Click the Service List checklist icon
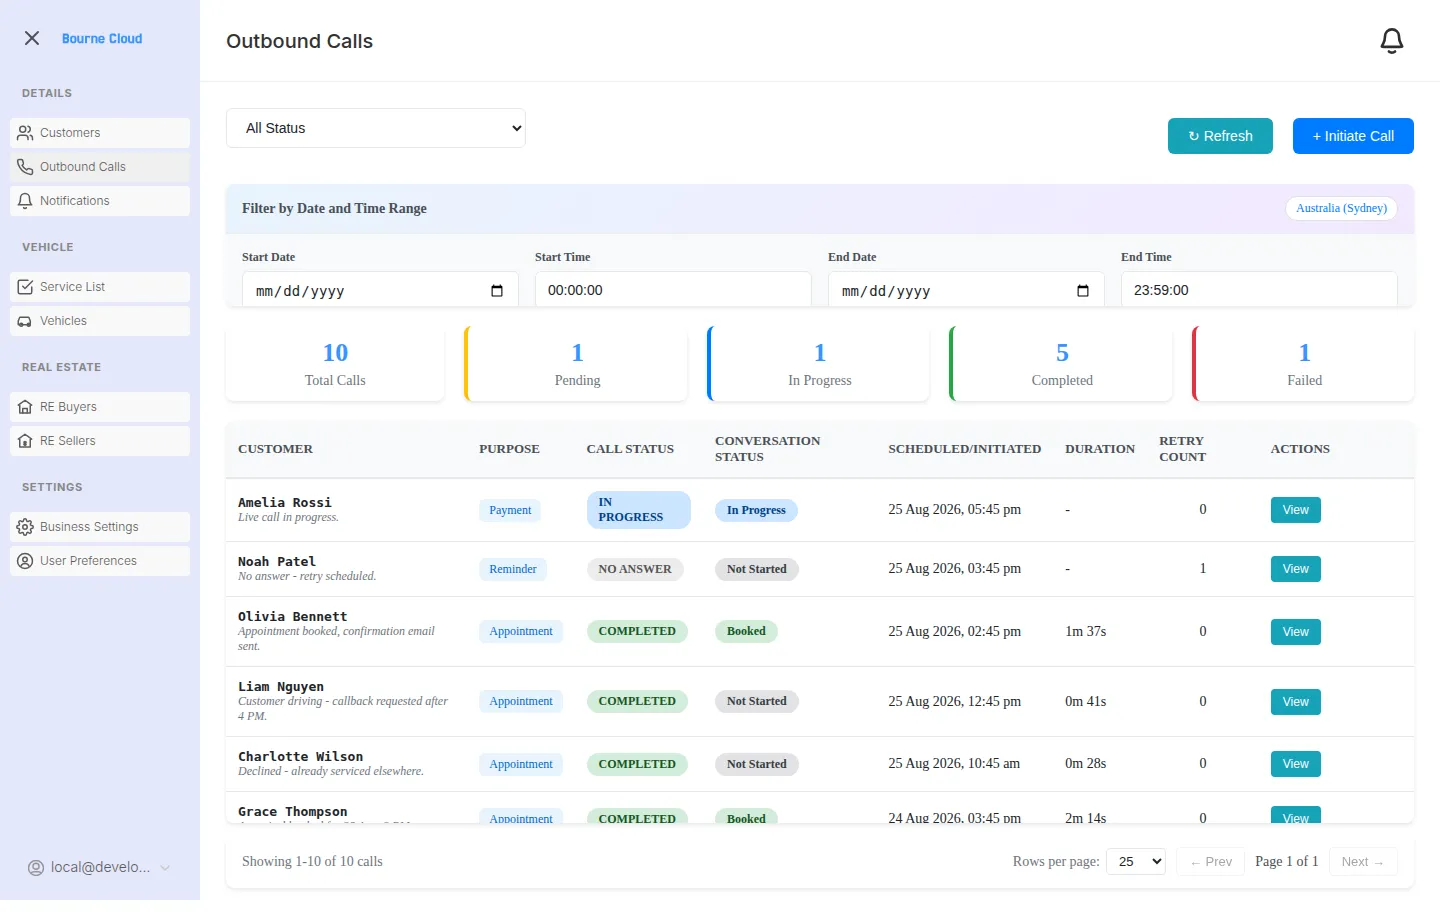Image resolution: width=1440 pixels, height=914 pixels. click(x=25, y=287)
